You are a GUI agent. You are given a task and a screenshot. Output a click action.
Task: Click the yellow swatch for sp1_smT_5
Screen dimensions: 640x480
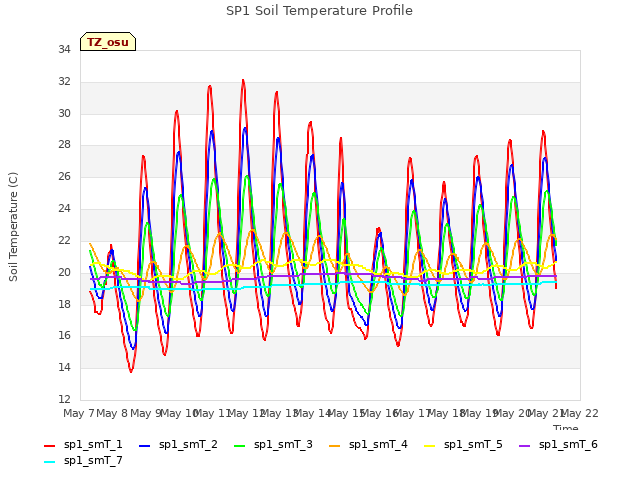click(x=429, y=446)
